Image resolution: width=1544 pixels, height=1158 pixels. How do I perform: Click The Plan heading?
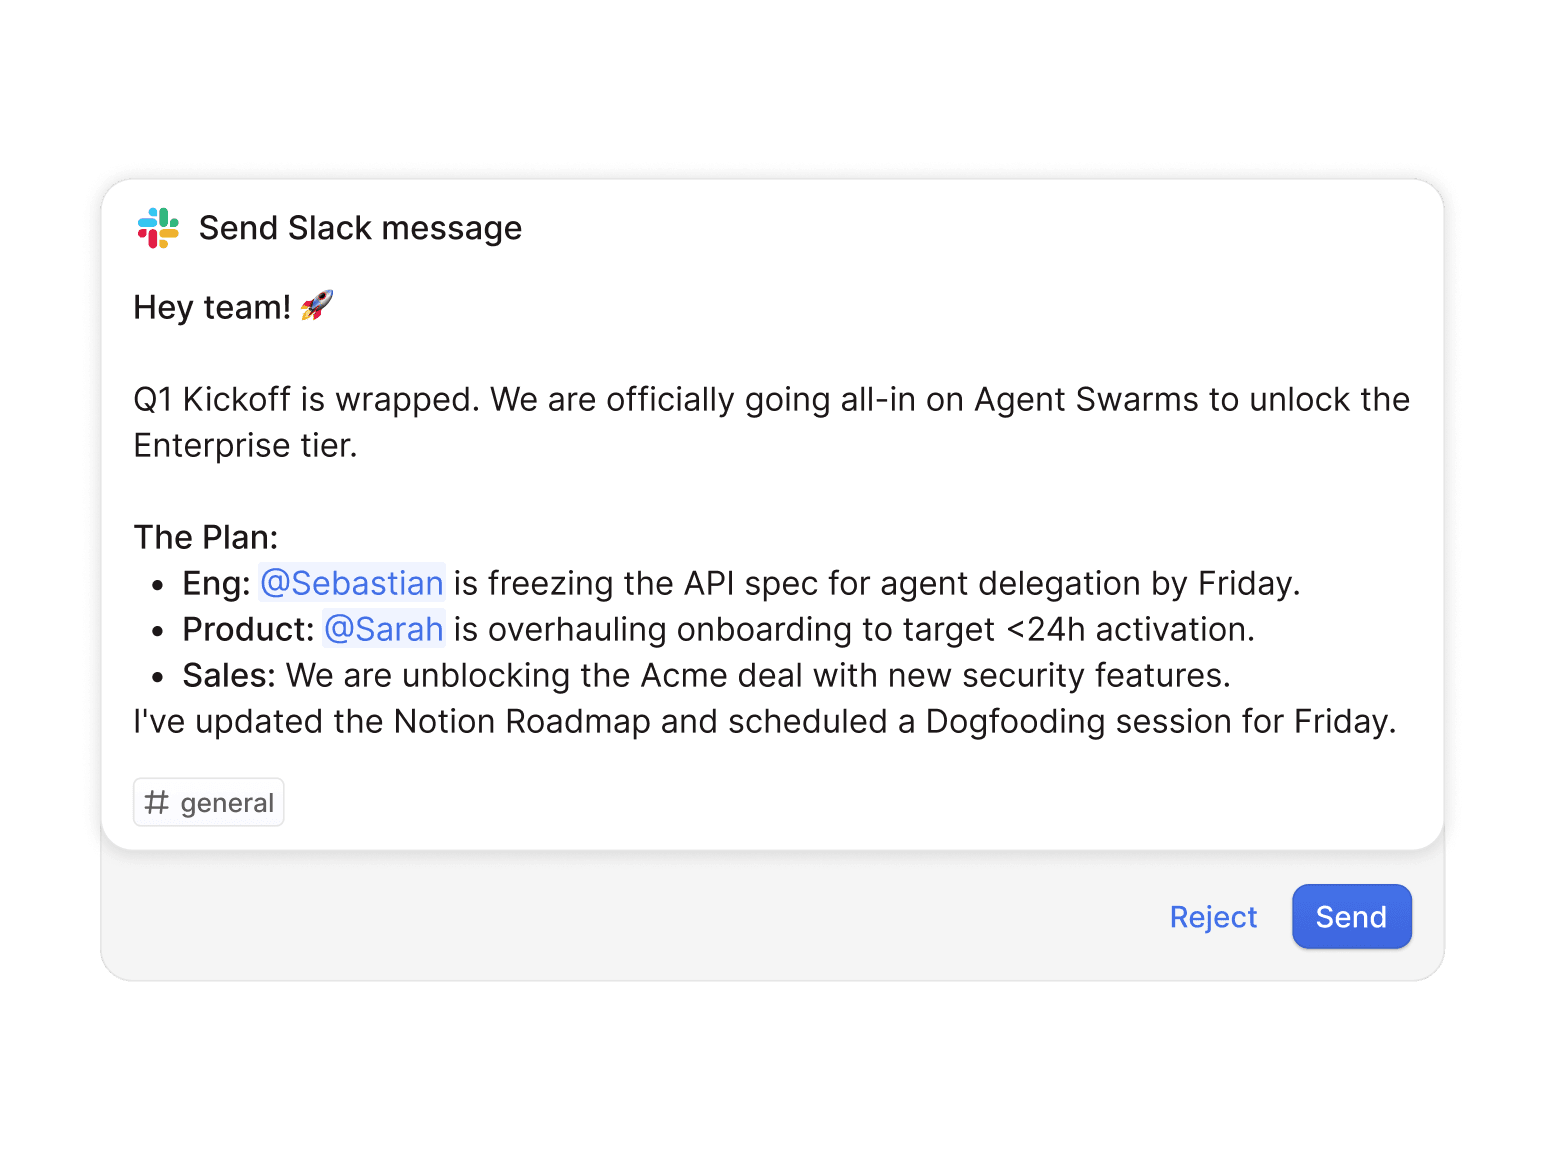[205, 537]
